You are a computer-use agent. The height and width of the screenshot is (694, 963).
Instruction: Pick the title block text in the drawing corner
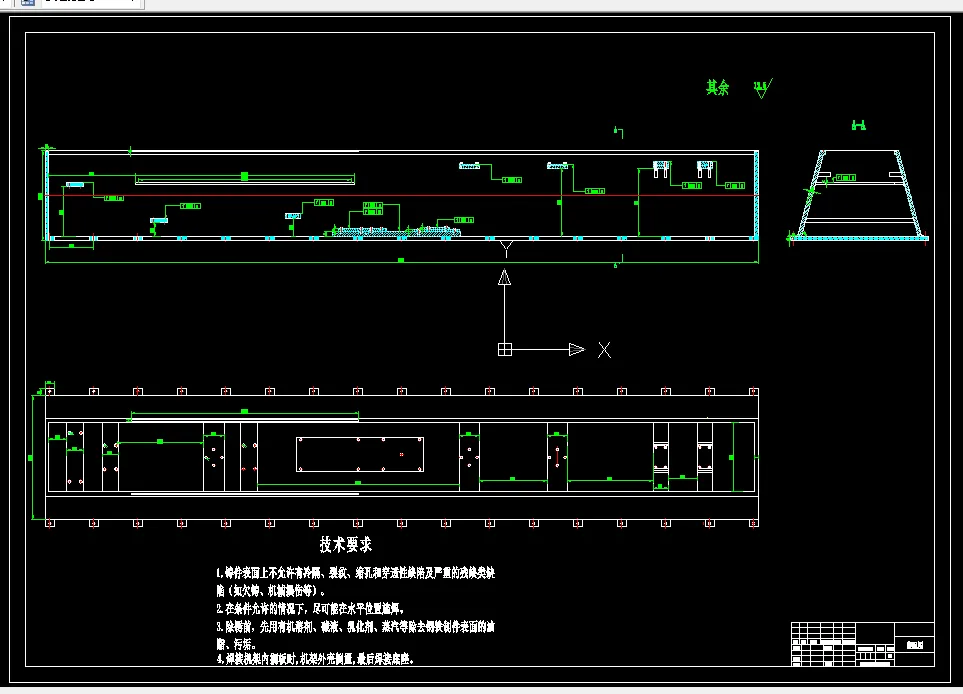[x=914, y=645]
